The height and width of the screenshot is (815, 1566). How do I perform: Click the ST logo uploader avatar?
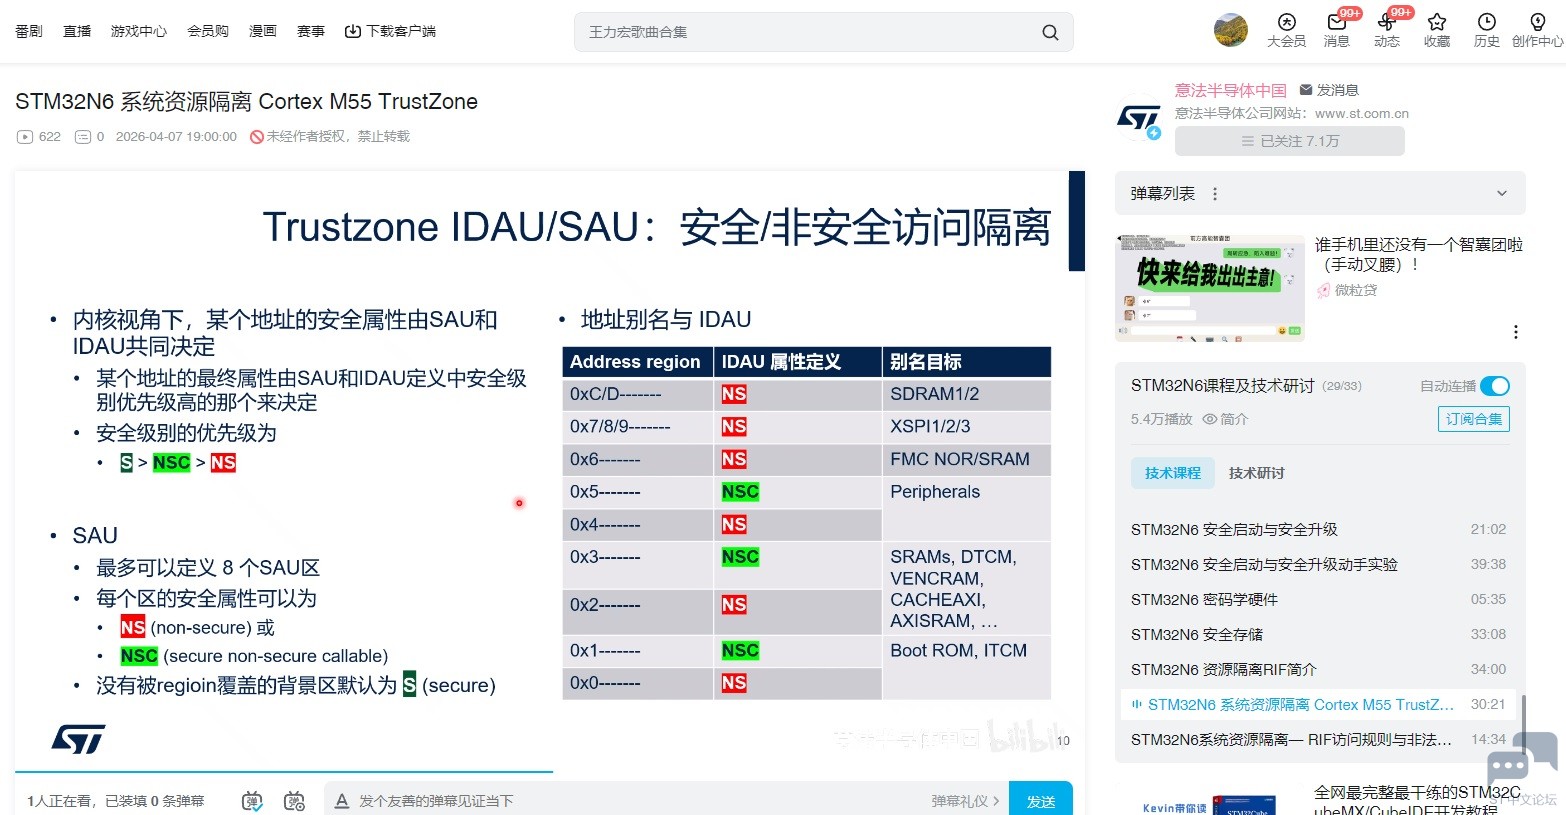click(x=1139, y=119)
